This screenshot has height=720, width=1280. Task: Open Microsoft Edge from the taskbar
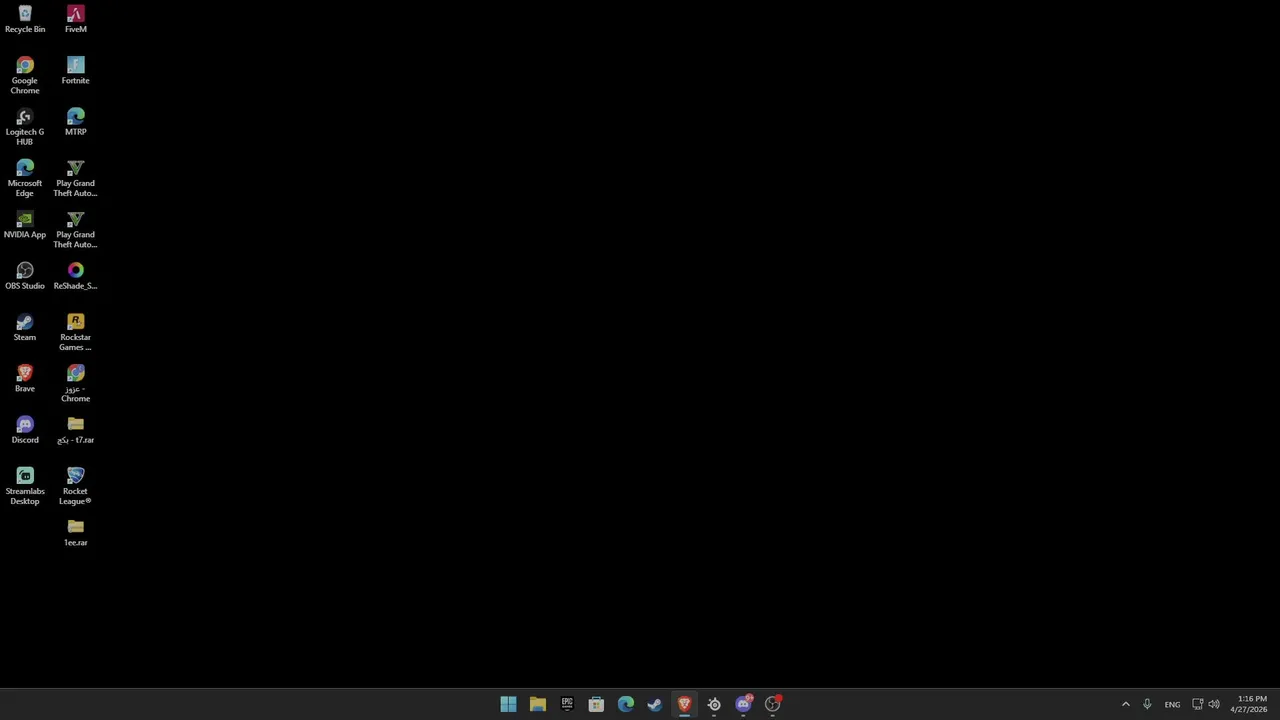(x=626, y=704)
